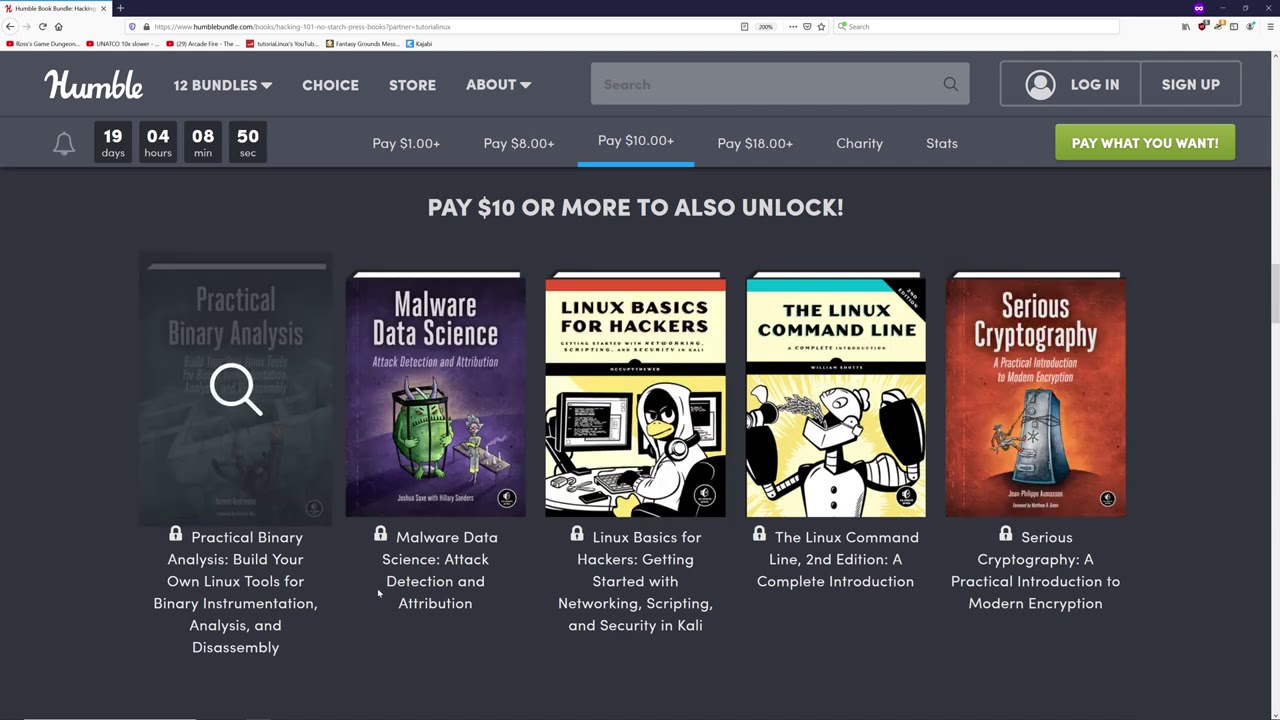
Task: Open the Firefox hamburger menu
Action: coord(1270,27)
